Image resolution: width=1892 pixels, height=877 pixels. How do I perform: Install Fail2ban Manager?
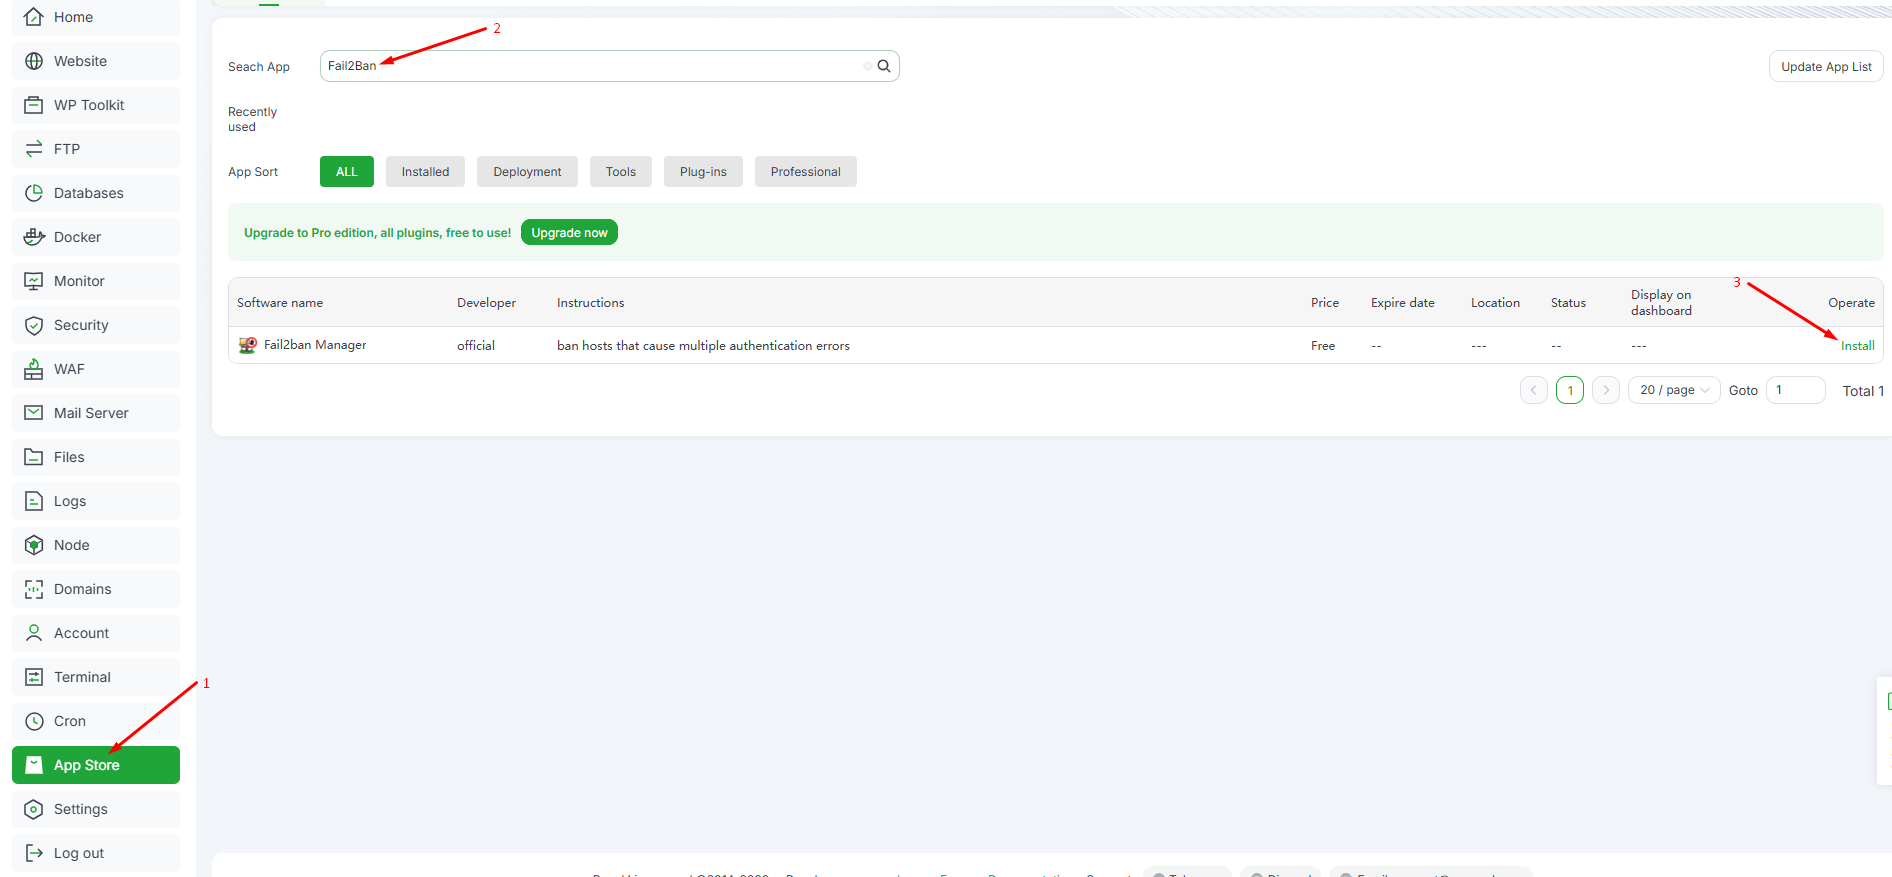pos(1857,346)
